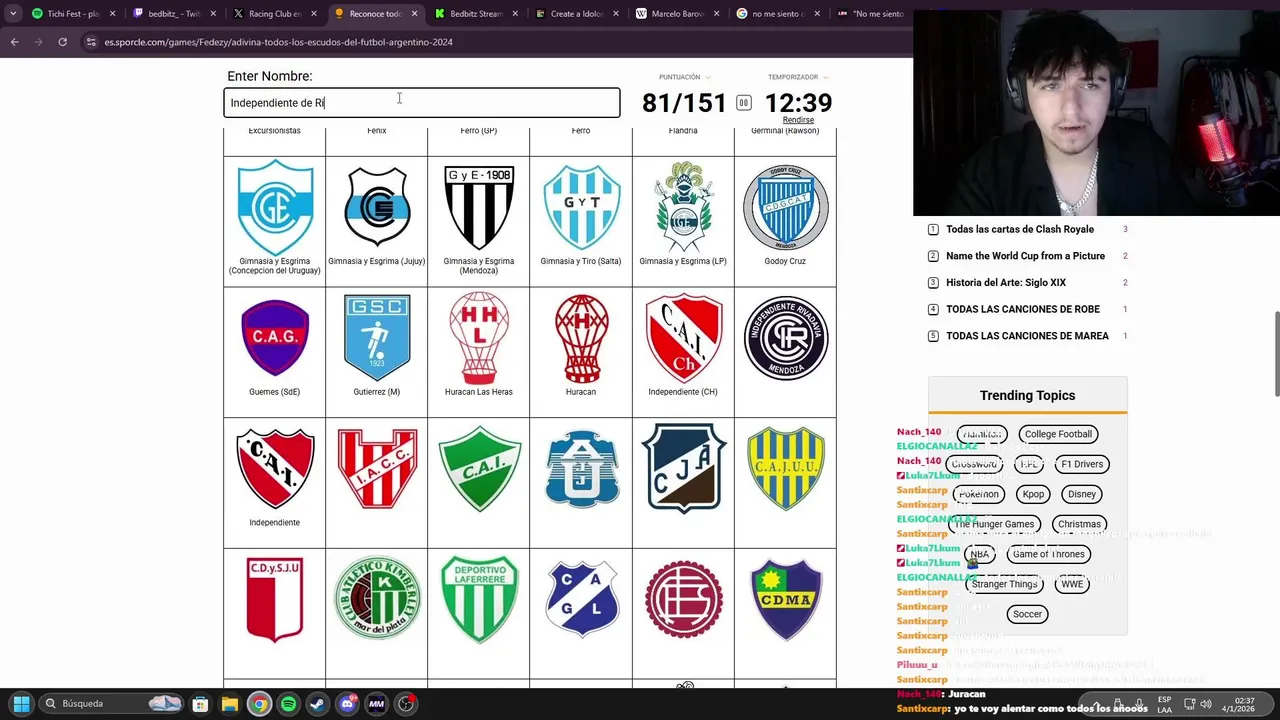Image resolution: width=1280 pixels, height=720 pixels.
Task: Click the C.A.G.L. blue shield crest
Action: point(581,598)
